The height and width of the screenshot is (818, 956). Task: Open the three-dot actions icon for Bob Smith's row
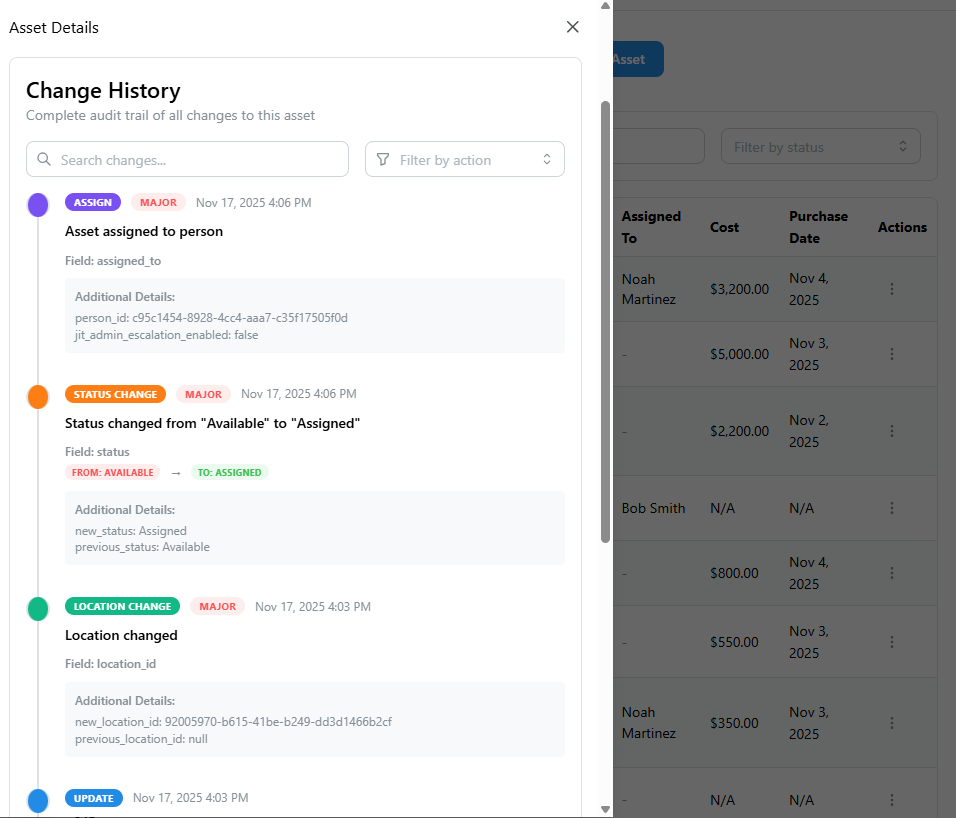(x=891, y=507)
